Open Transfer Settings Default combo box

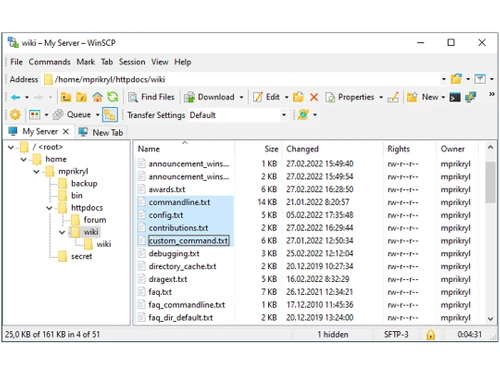[x=238, y=115]
